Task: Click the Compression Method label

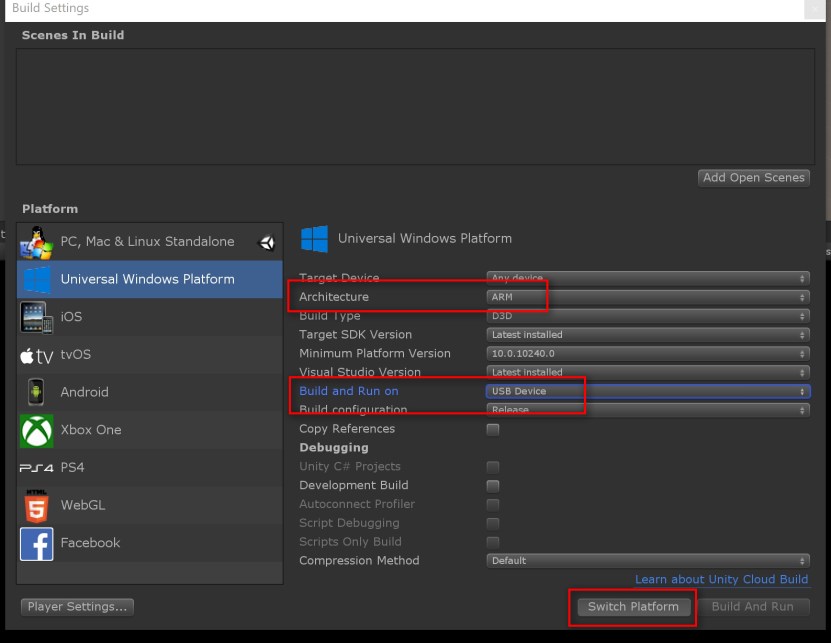Action: (359, 561)
